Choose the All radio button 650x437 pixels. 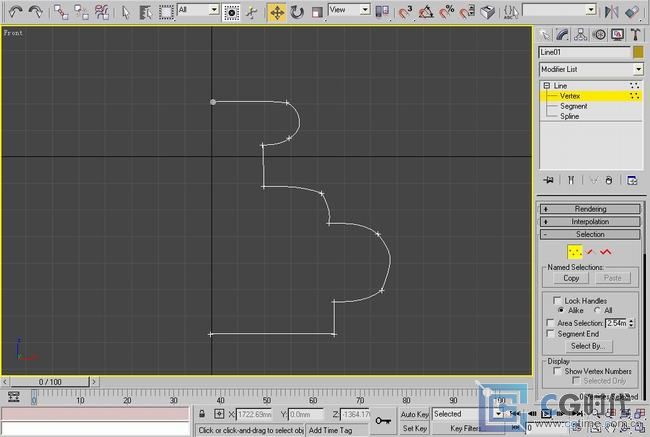(596, 311)
